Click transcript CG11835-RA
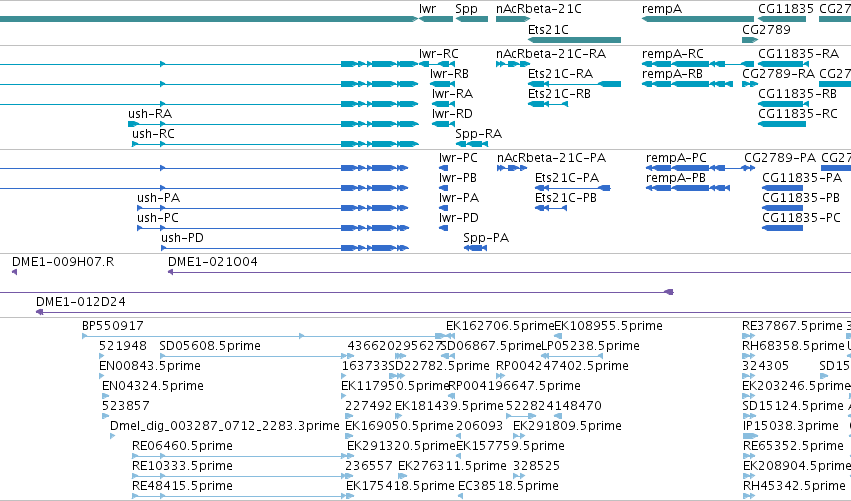851x501 pixels. pos(798,54)
